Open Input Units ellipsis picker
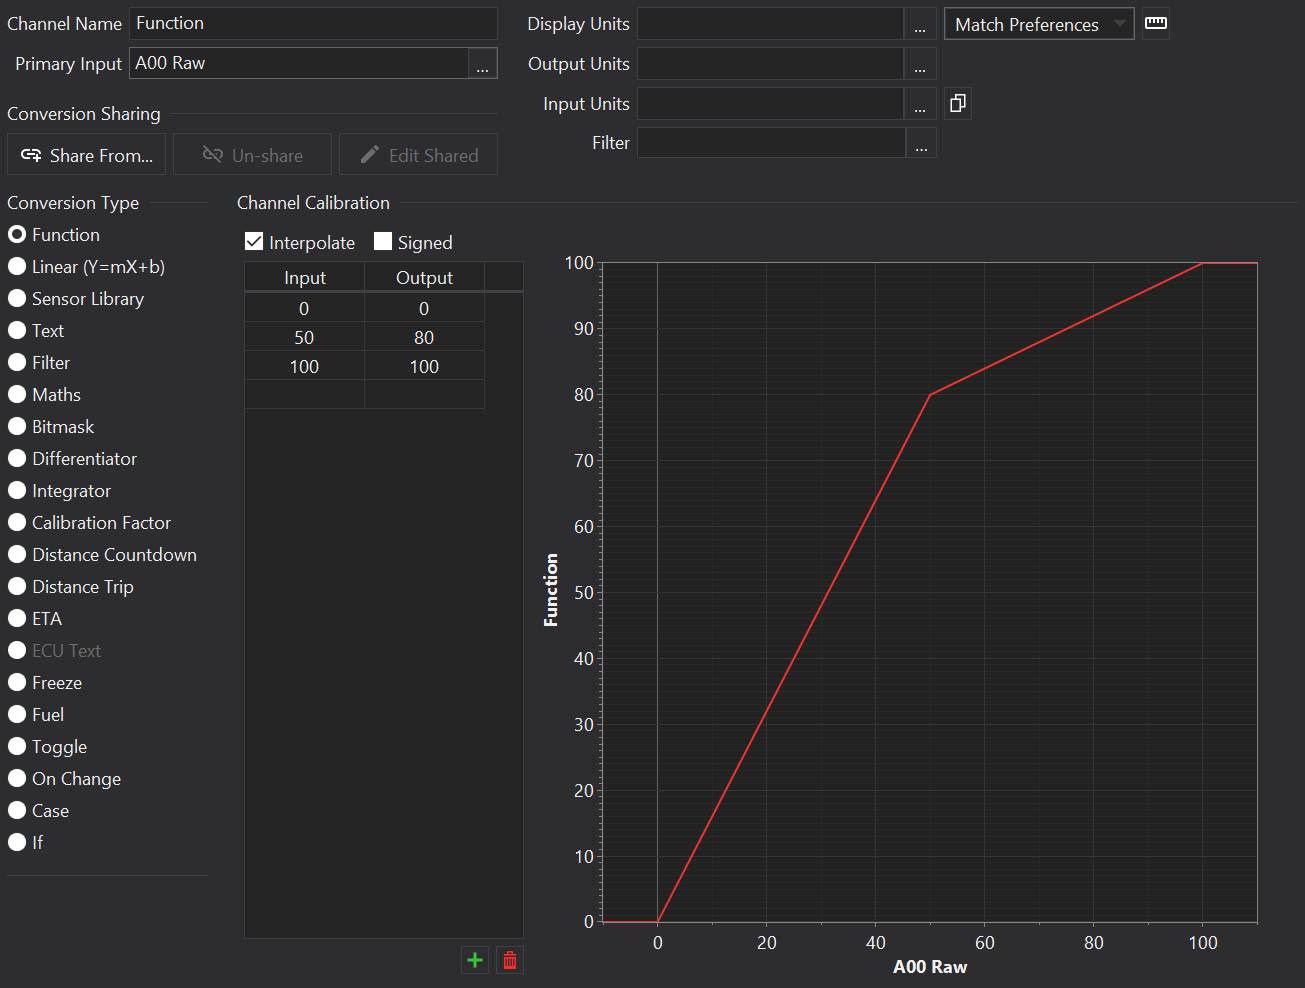The height and width of the screenshot is (988, 1305). tap(920, 104)
